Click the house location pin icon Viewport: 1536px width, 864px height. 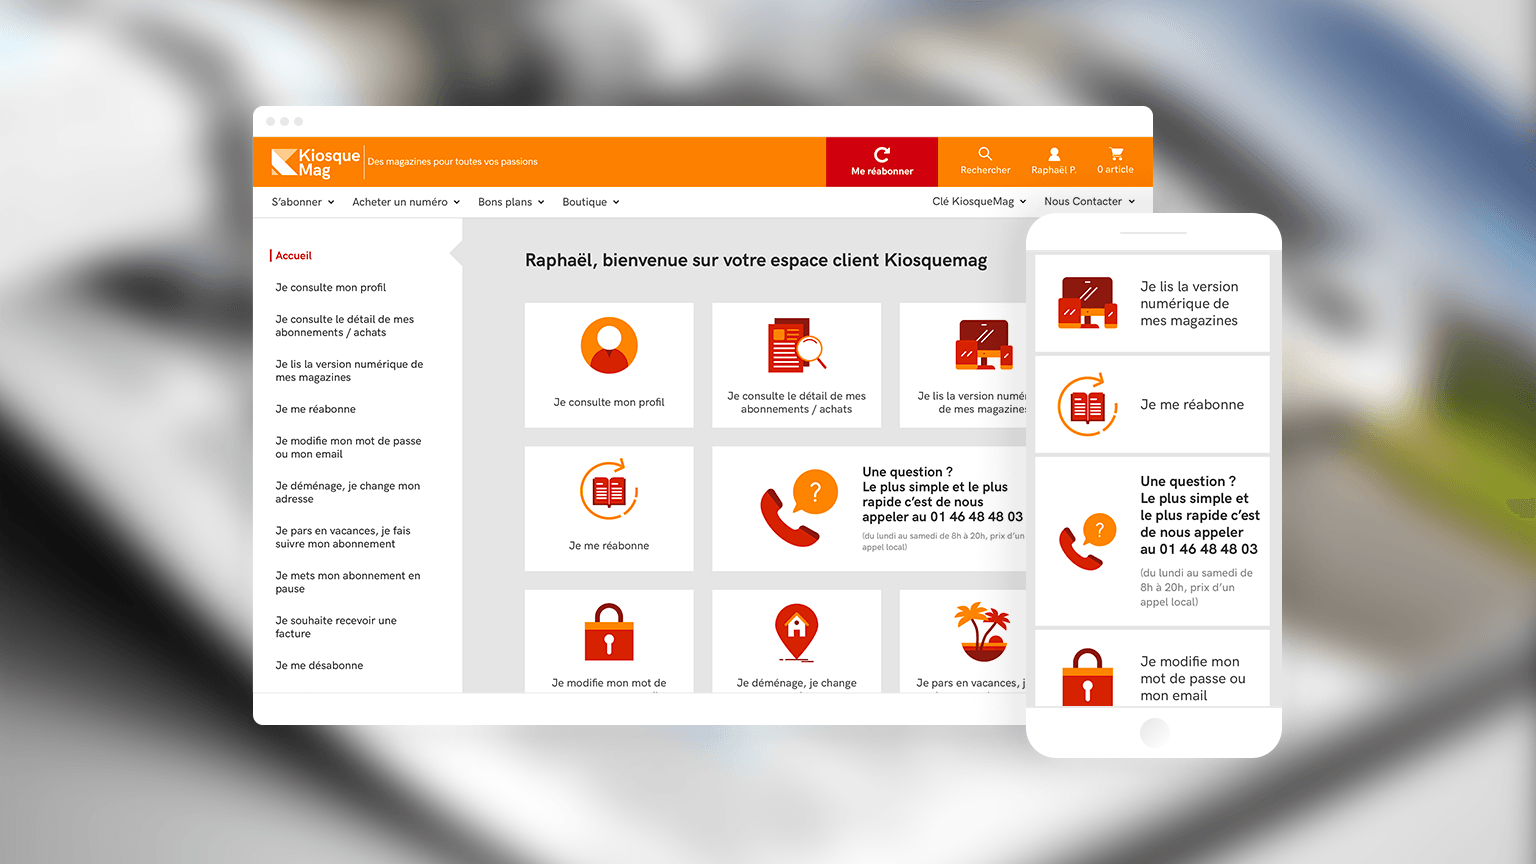click(796, 632)
